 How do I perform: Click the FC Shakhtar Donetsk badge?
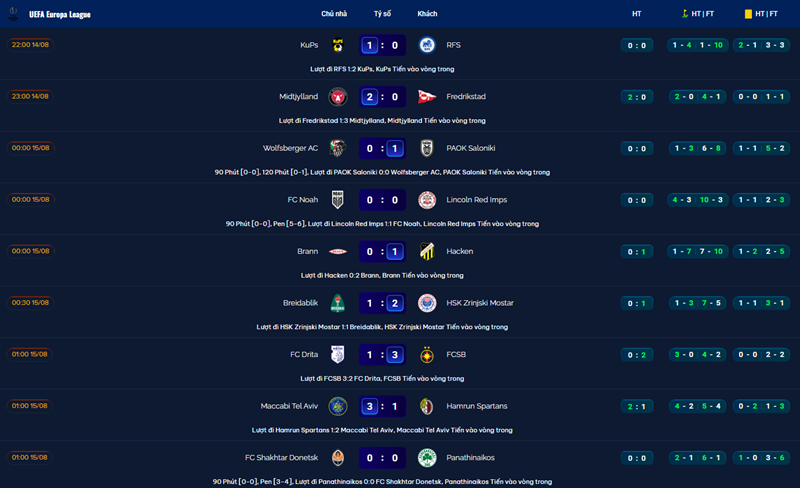tap(338, 457)
